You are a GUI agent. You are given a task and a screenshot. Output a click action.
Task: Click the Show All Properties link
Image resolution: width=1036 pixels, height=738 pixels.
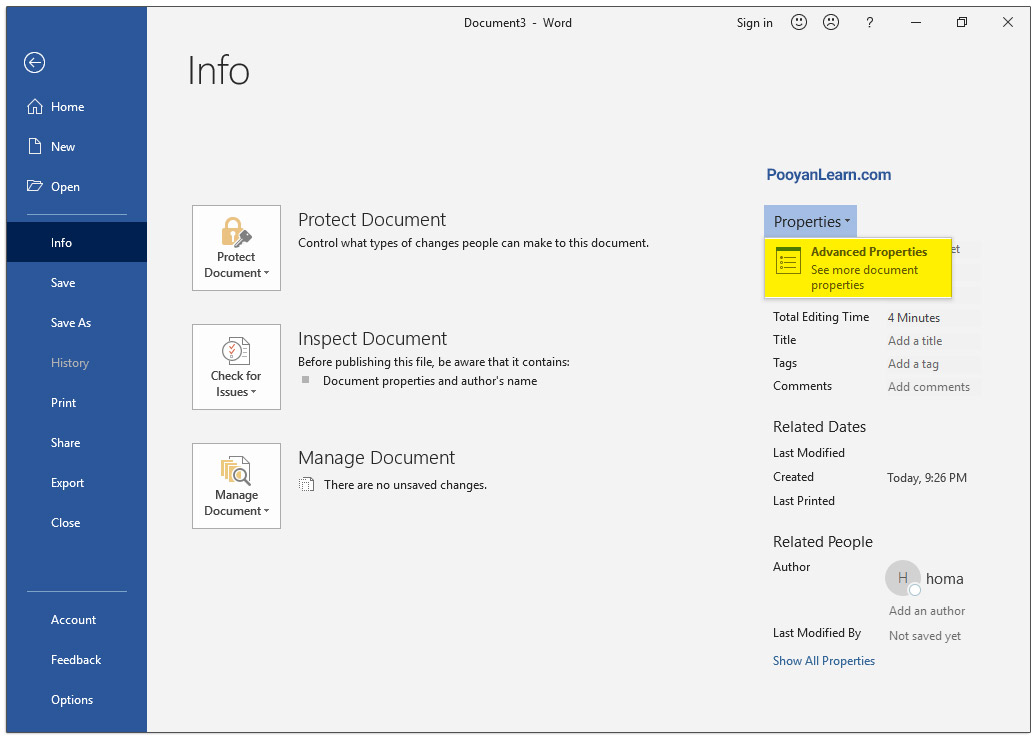[823, 661]
